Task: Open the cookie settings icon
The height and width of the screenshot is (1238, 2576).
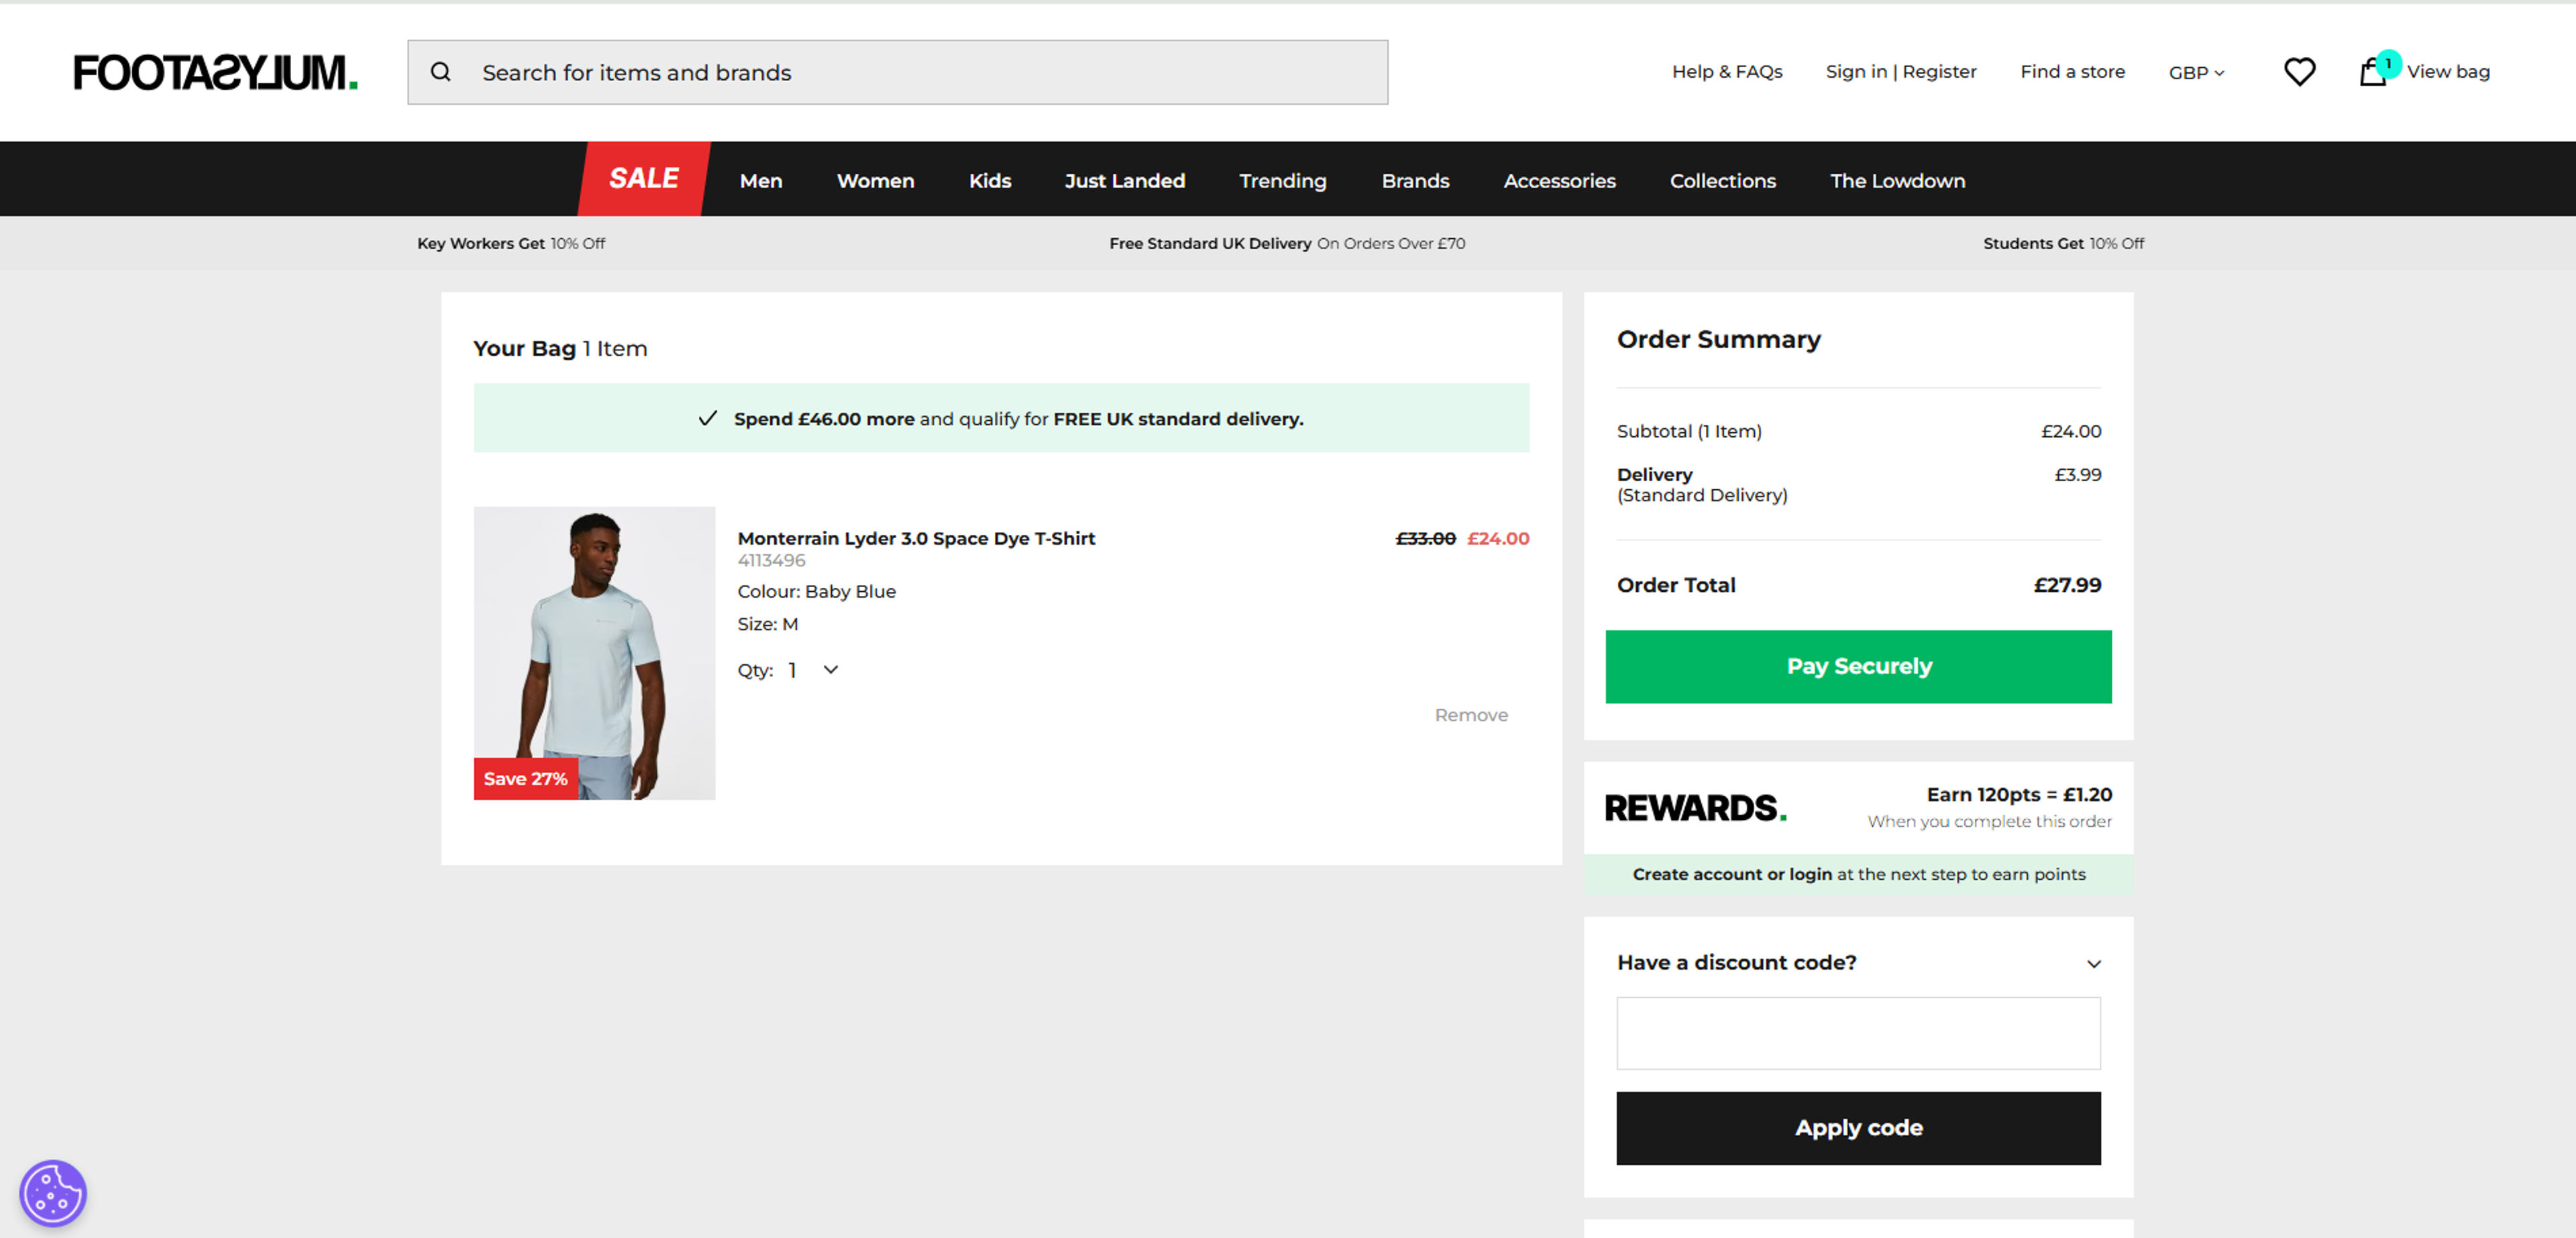Action: (x=53, y=1193)
